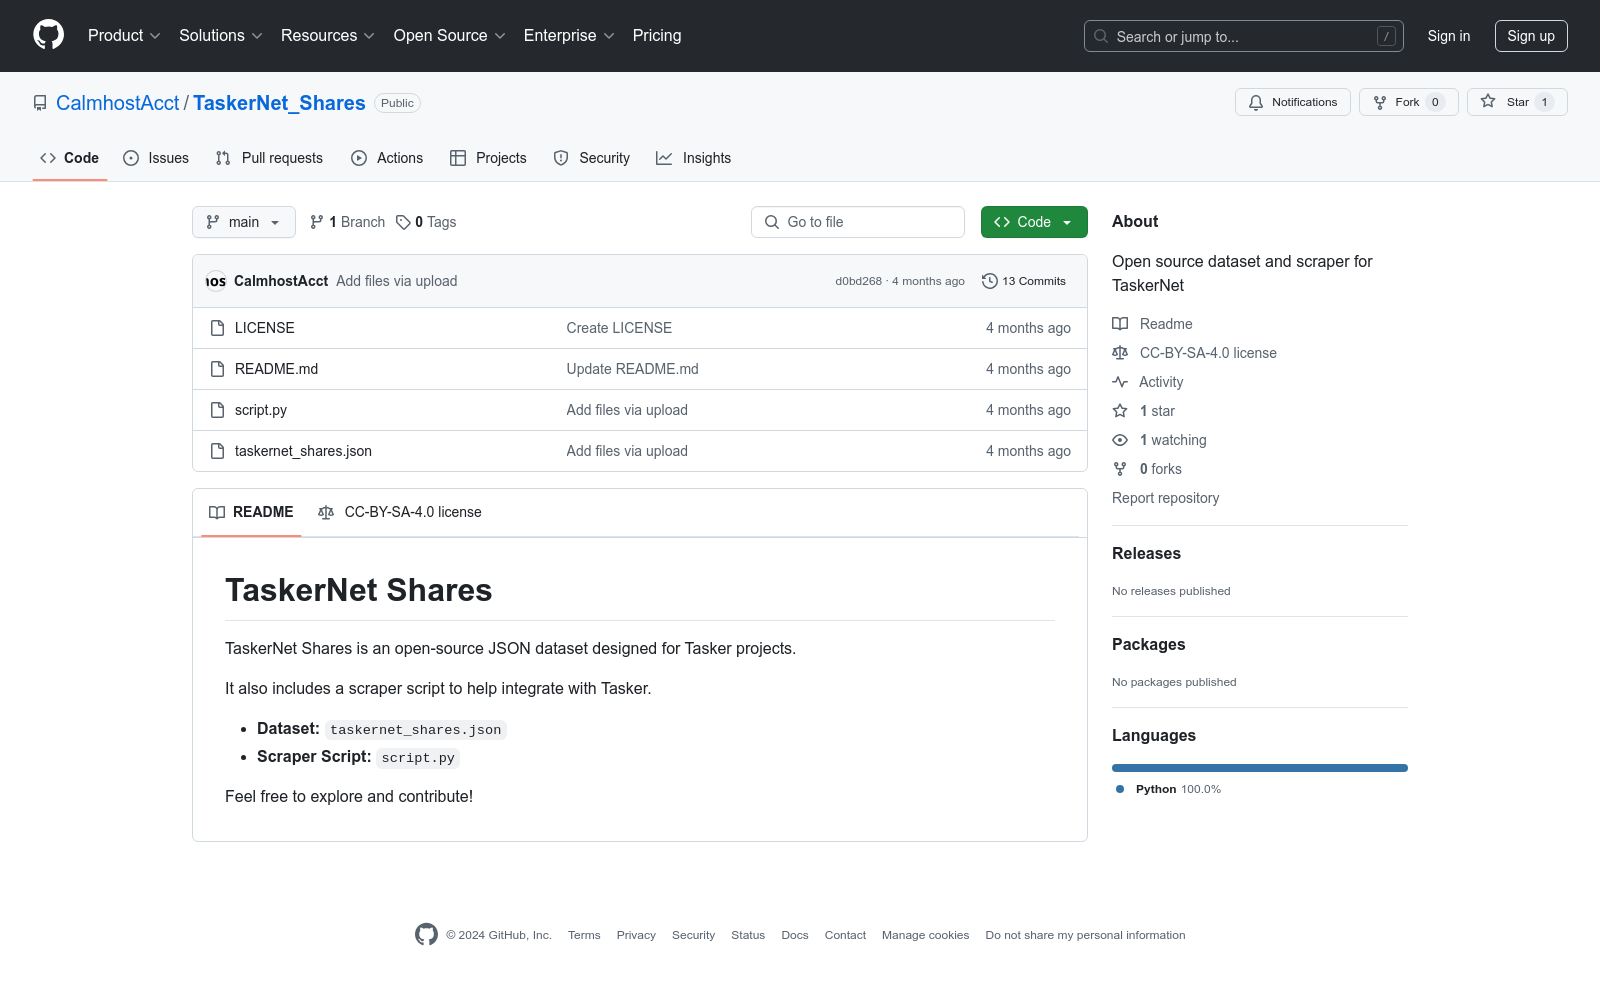The width and height of the screenshot is (1600, 1000).
Task: Open the LICENSE file link
Action: click(264, 328)
